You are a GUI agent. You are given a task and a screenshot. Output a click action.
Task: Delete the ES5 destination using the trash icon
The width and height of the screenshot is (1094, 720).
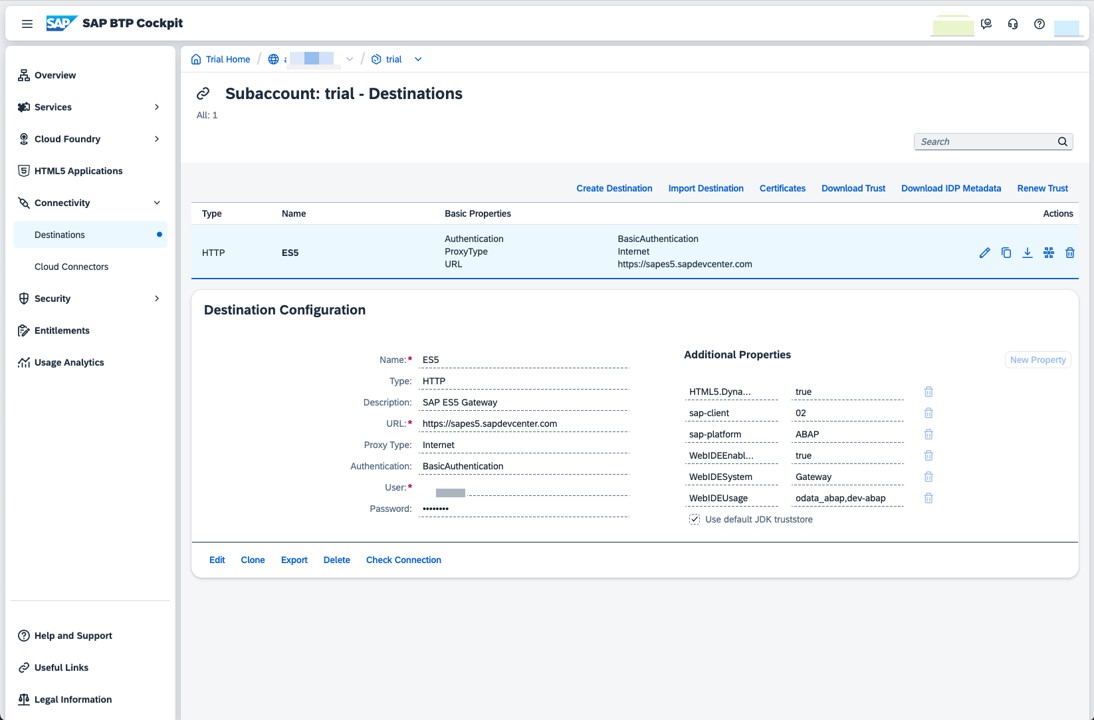coord(1070,253)
